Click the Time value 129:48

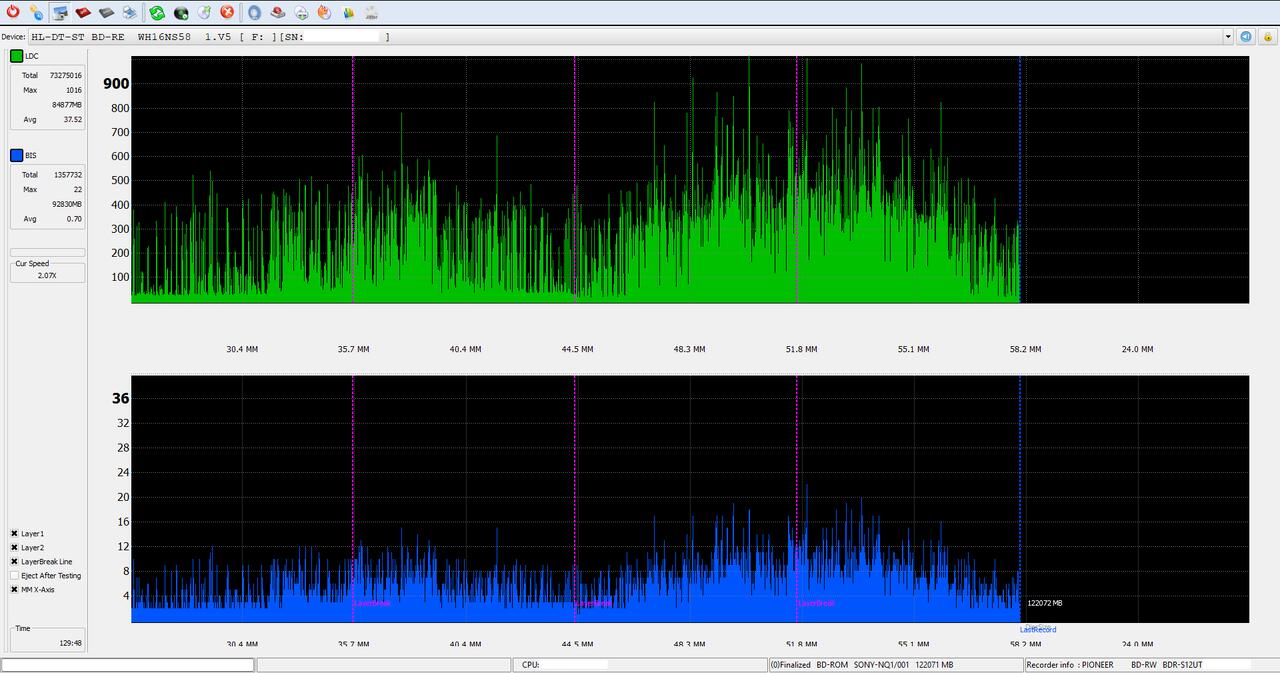(70, 643)
